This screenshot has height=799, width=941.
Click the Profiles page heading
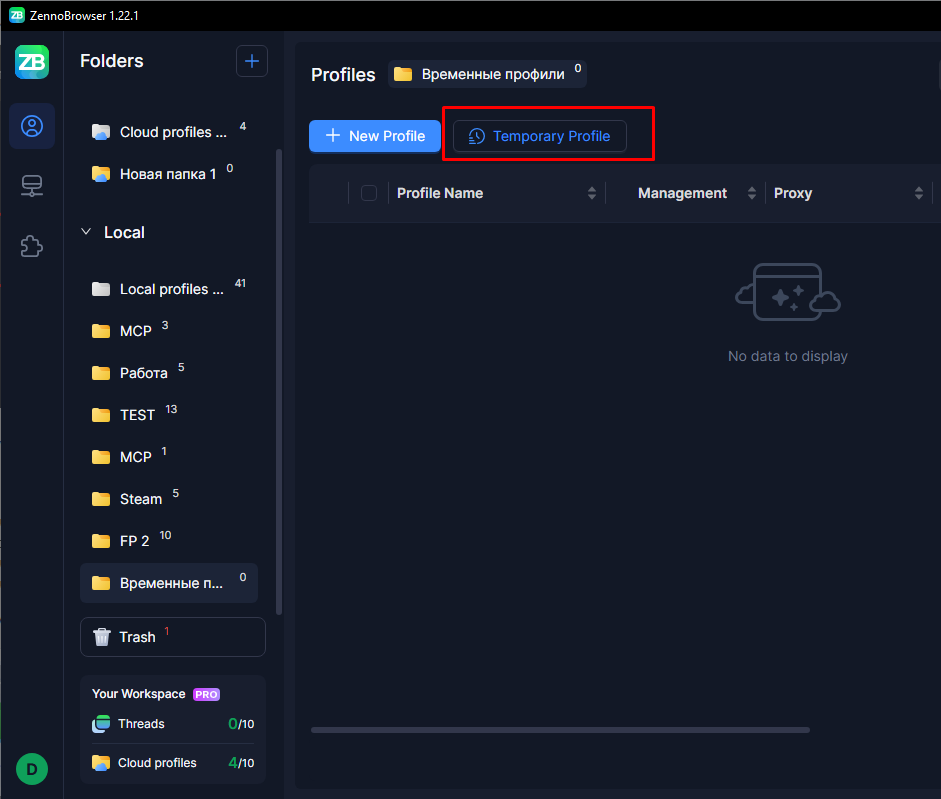[x=343, y=74]
